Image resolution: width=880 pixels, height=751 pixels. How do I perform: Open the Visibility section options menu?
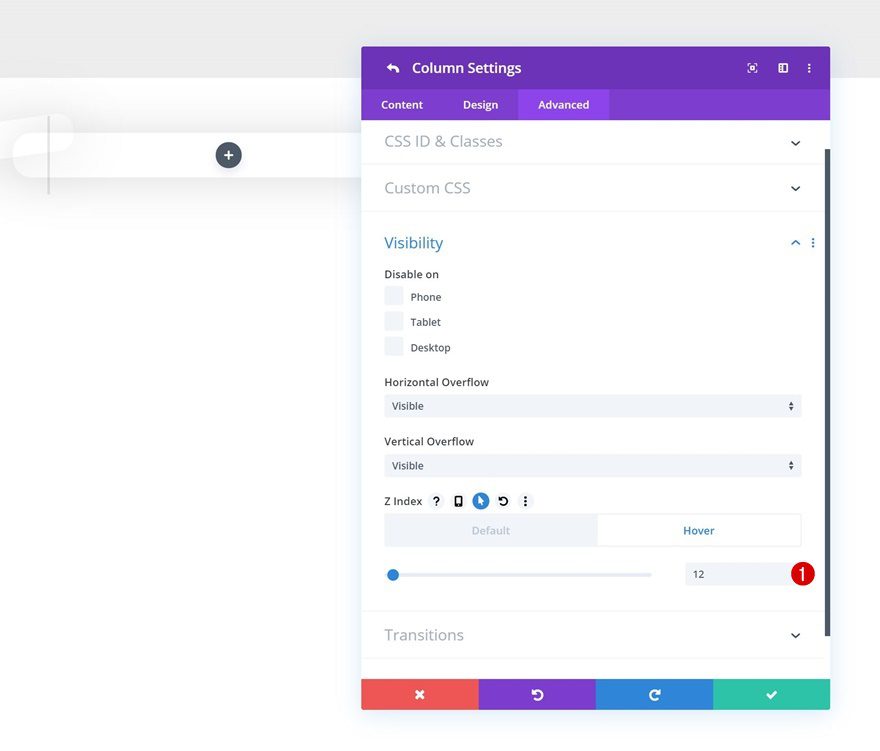point(812,242)
